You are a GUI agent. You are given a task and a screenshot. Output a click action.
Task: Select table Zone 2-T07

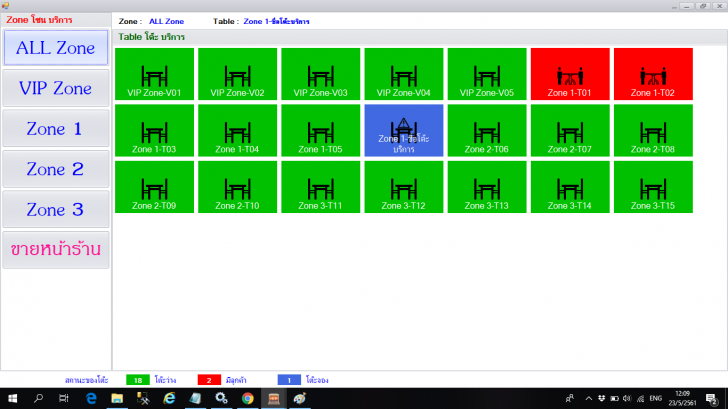(570, 130)
